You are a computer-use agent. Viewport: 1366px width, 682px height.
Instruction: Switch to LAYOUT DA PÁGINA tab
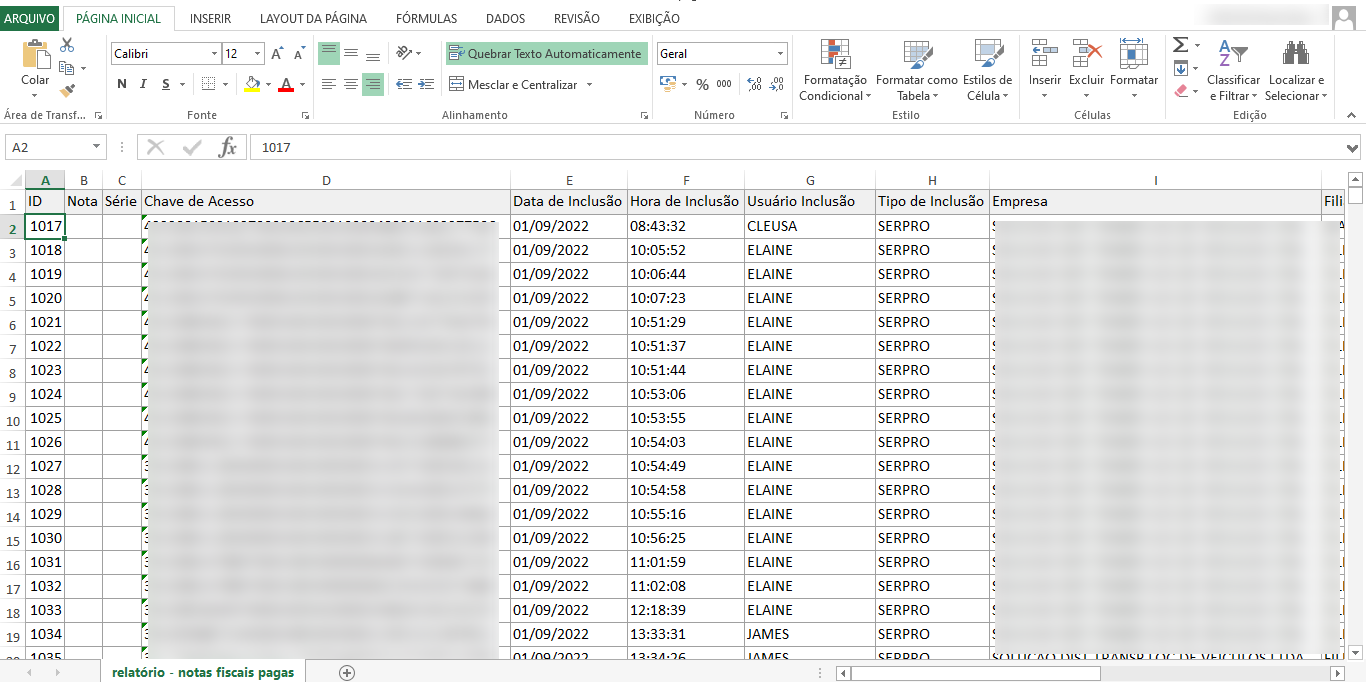[313, 18]
